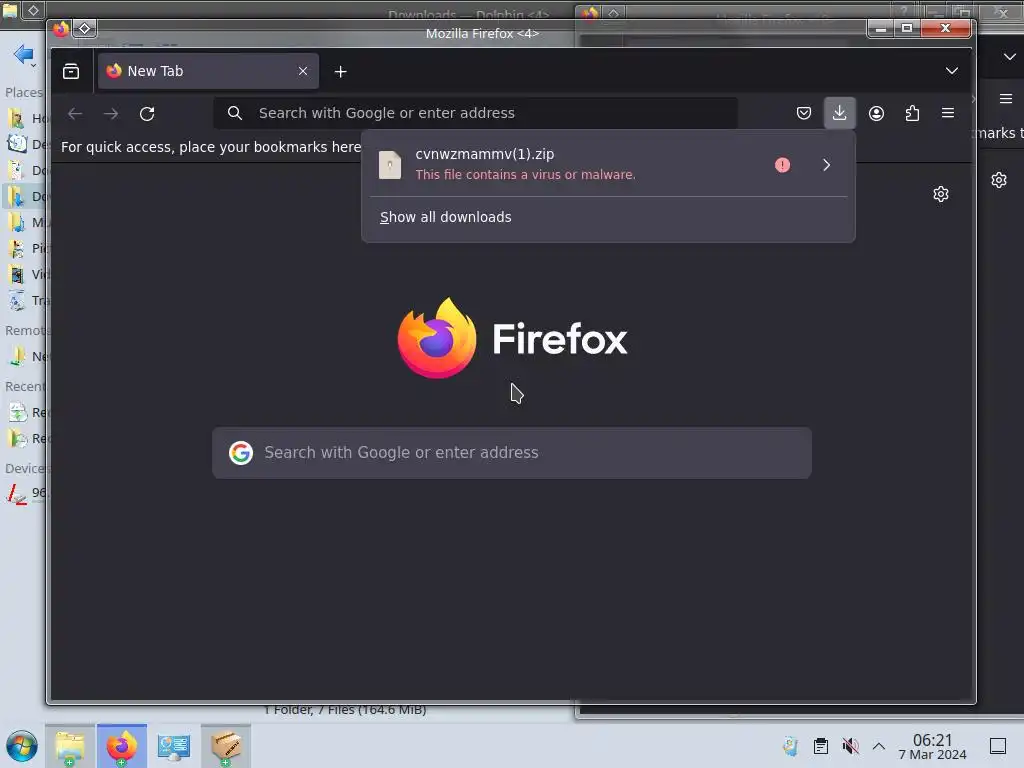Viewport: 1024px width, 768px height.
Task: Click the red malware warning icon
Action: pos(782,165)
